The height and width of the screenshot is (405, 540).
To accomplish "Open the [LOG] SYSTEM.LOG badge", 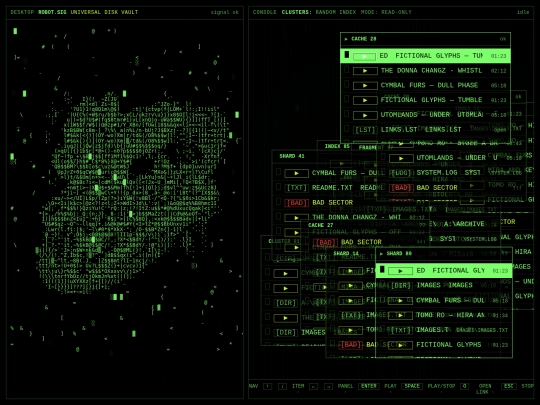I will [401, 173].
